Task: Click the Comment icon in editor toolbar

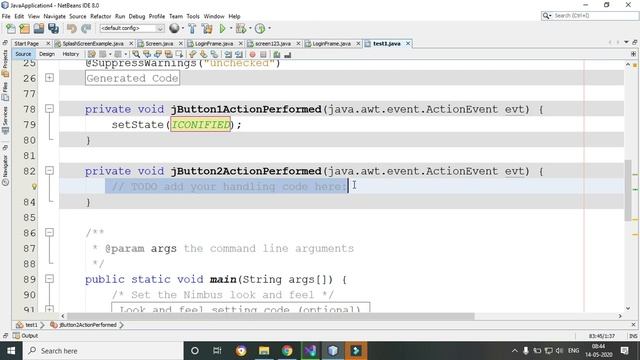Action: (277, 54)
